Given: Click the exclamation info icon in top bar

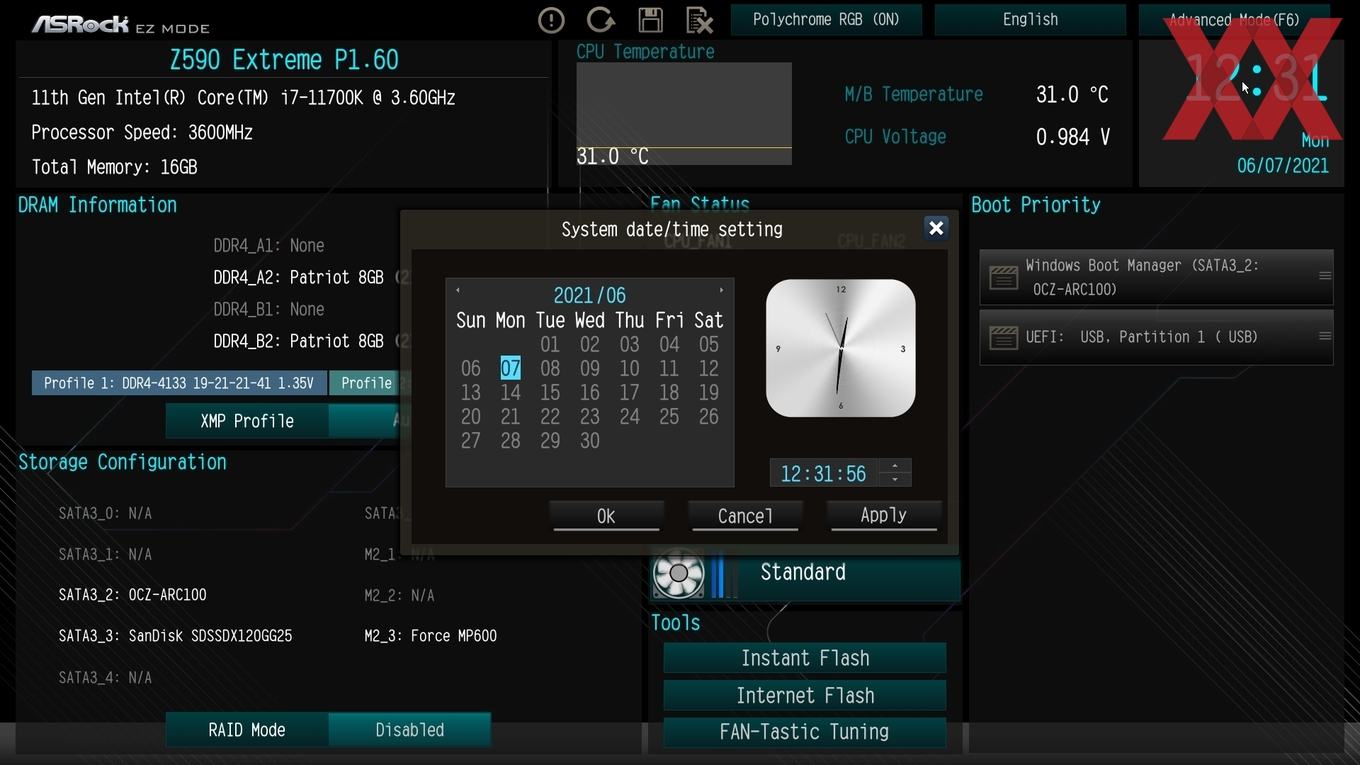Looking at the screenshot, I should click(551, 20).
